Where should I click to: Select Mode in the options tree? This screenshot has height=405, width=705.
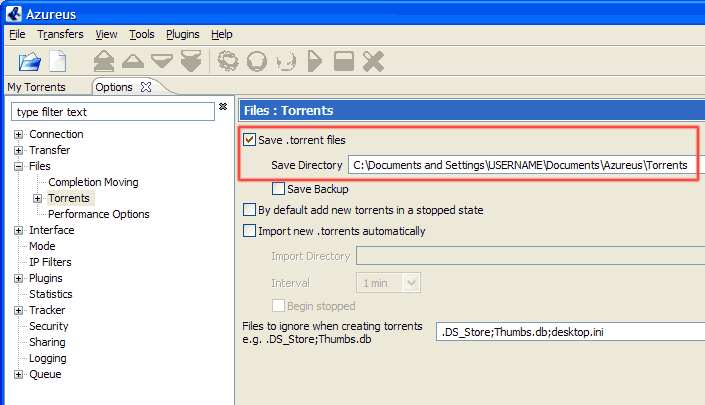click(42, 246)
